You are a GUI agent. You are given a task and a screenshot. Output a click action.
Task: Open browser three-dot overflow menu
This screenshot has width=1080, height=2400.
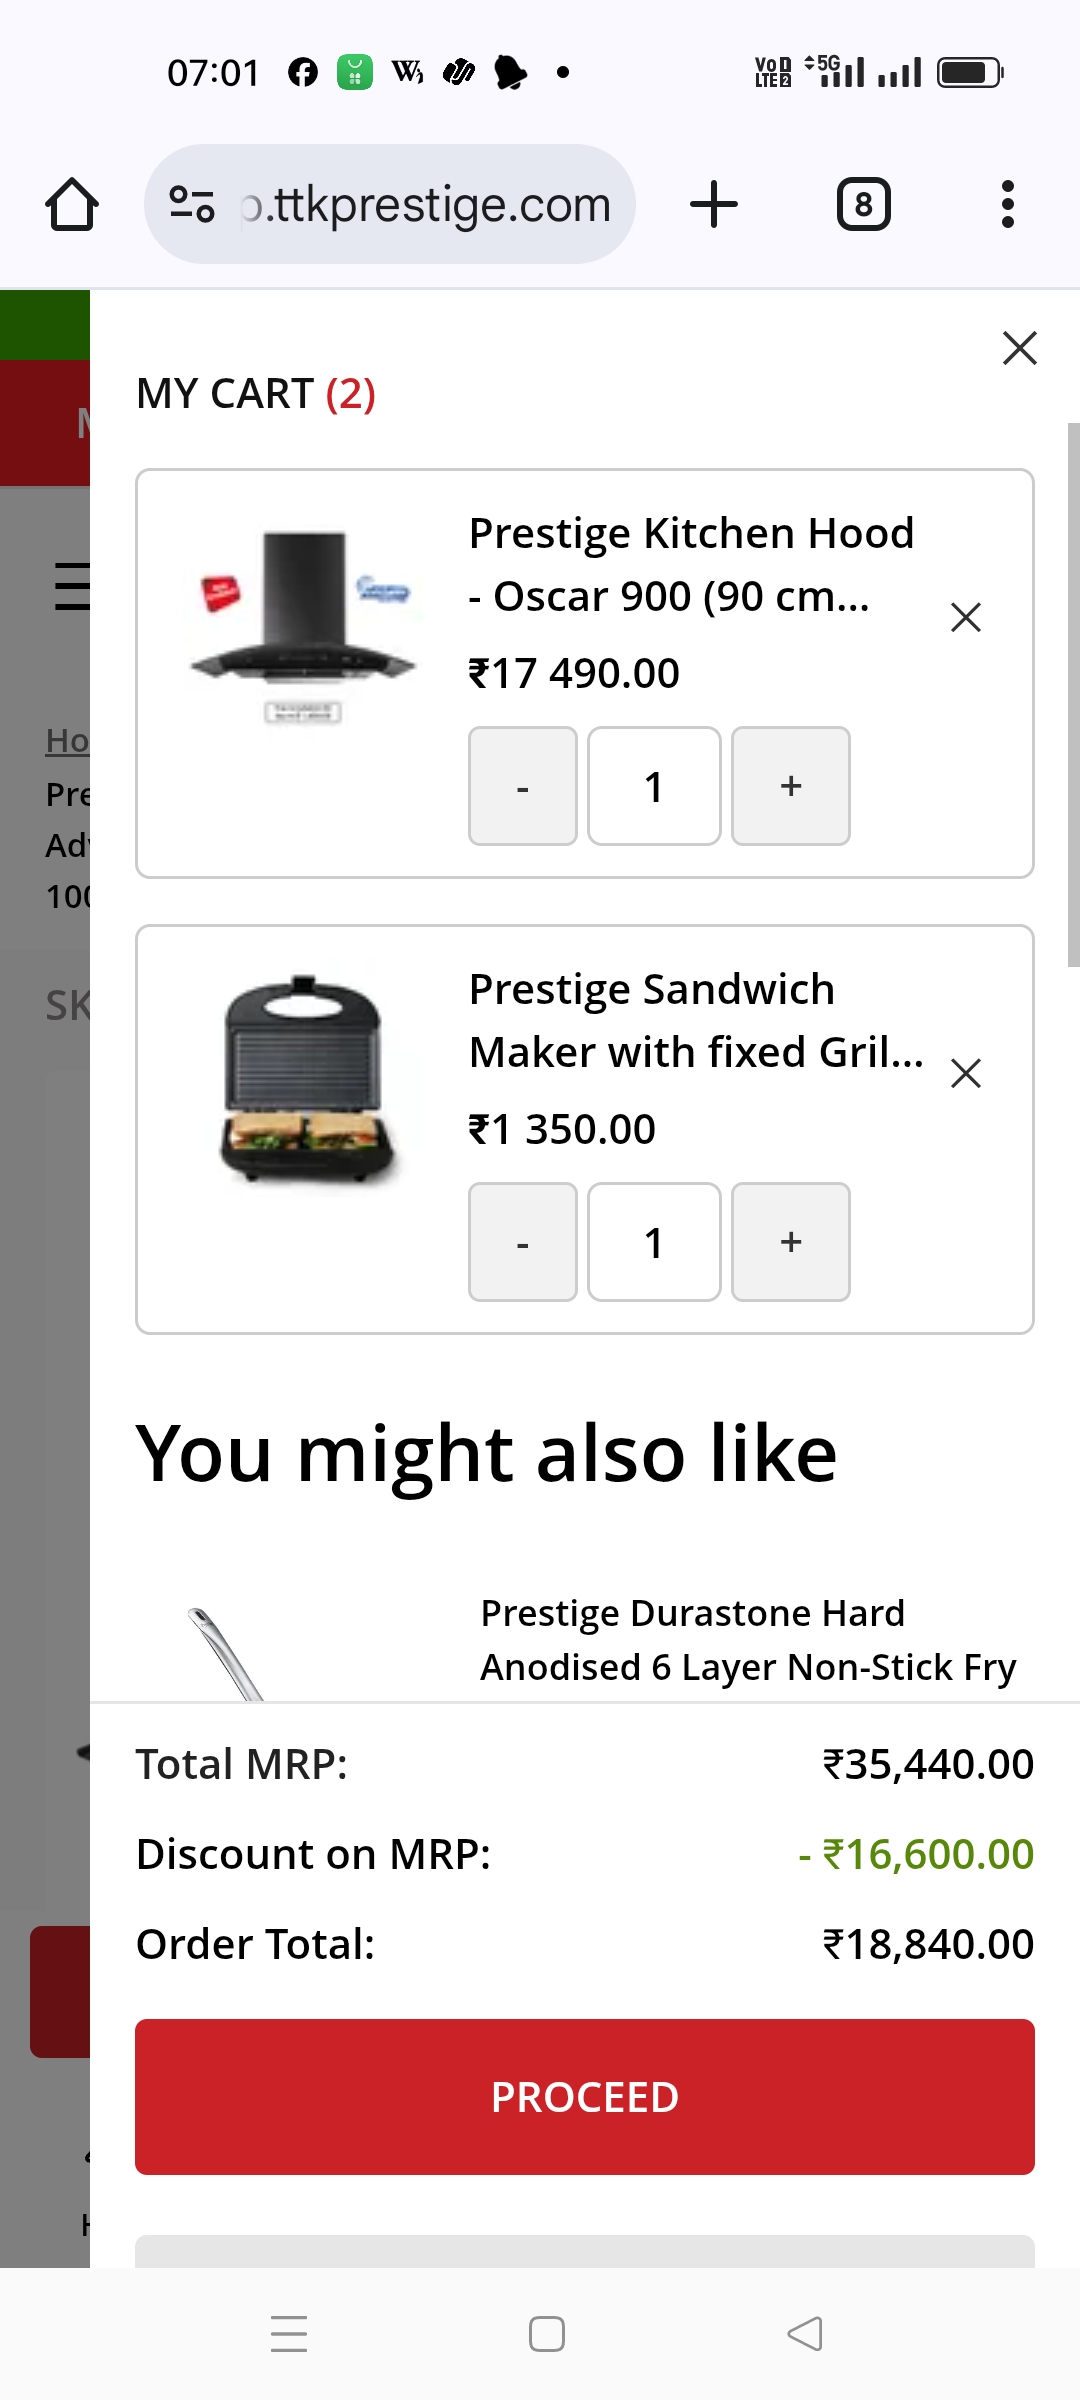click(1007, 204)
